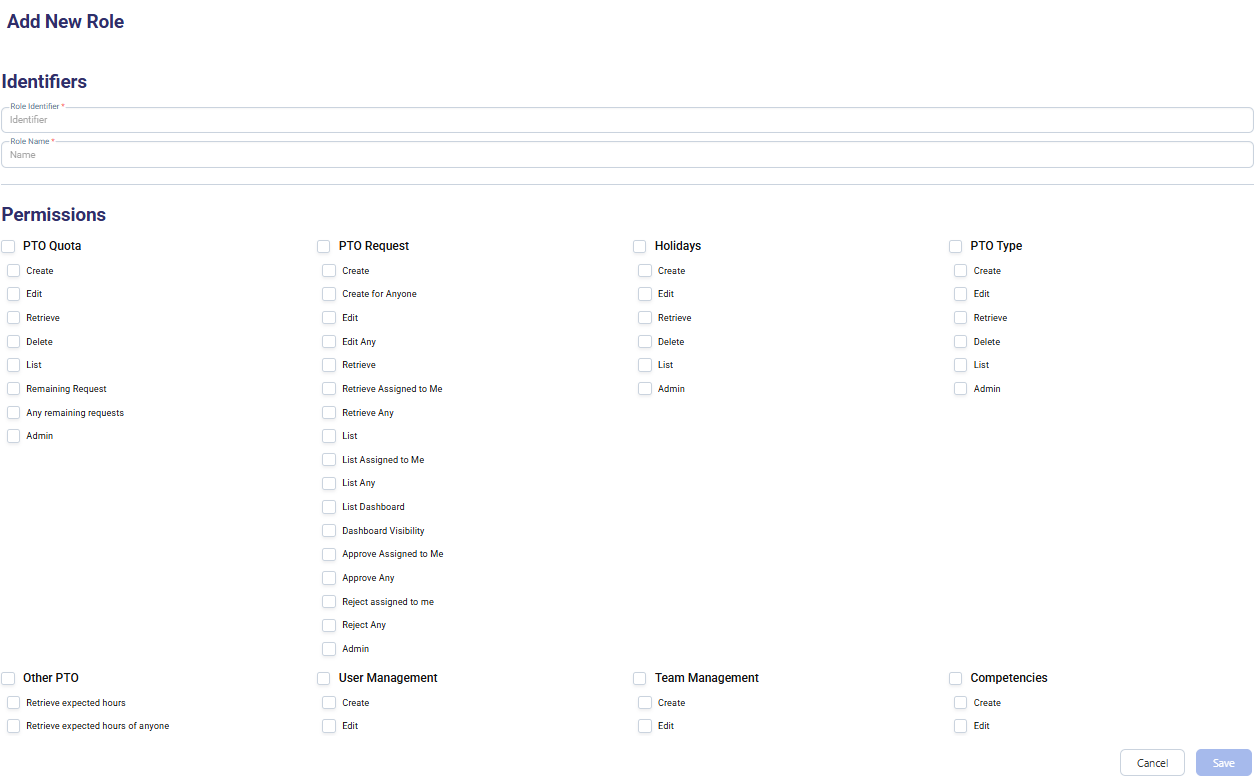The height and width of the screenshot is (782, 1257).
Task: Check the List Dashboard permission
Action: click(329, 507)
